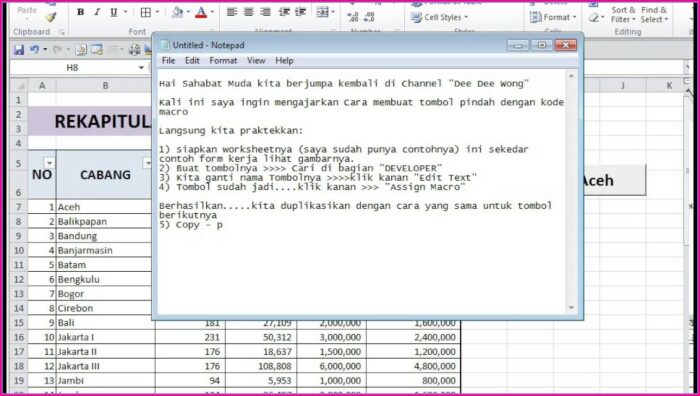
Task: Align text left in Excel
Action: click(x=232, y=13)
